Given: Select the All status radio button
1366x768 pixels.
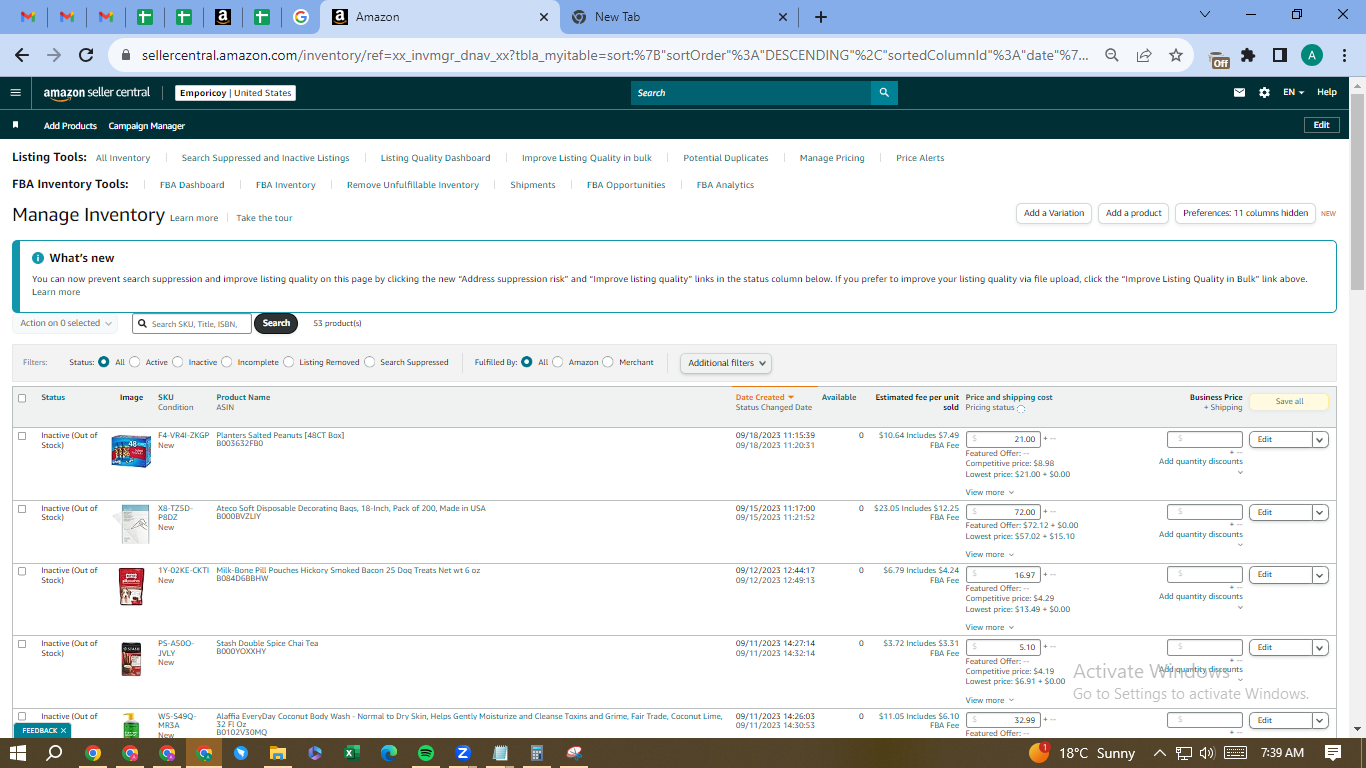Looking at the screenshot, I should (104, 362).
